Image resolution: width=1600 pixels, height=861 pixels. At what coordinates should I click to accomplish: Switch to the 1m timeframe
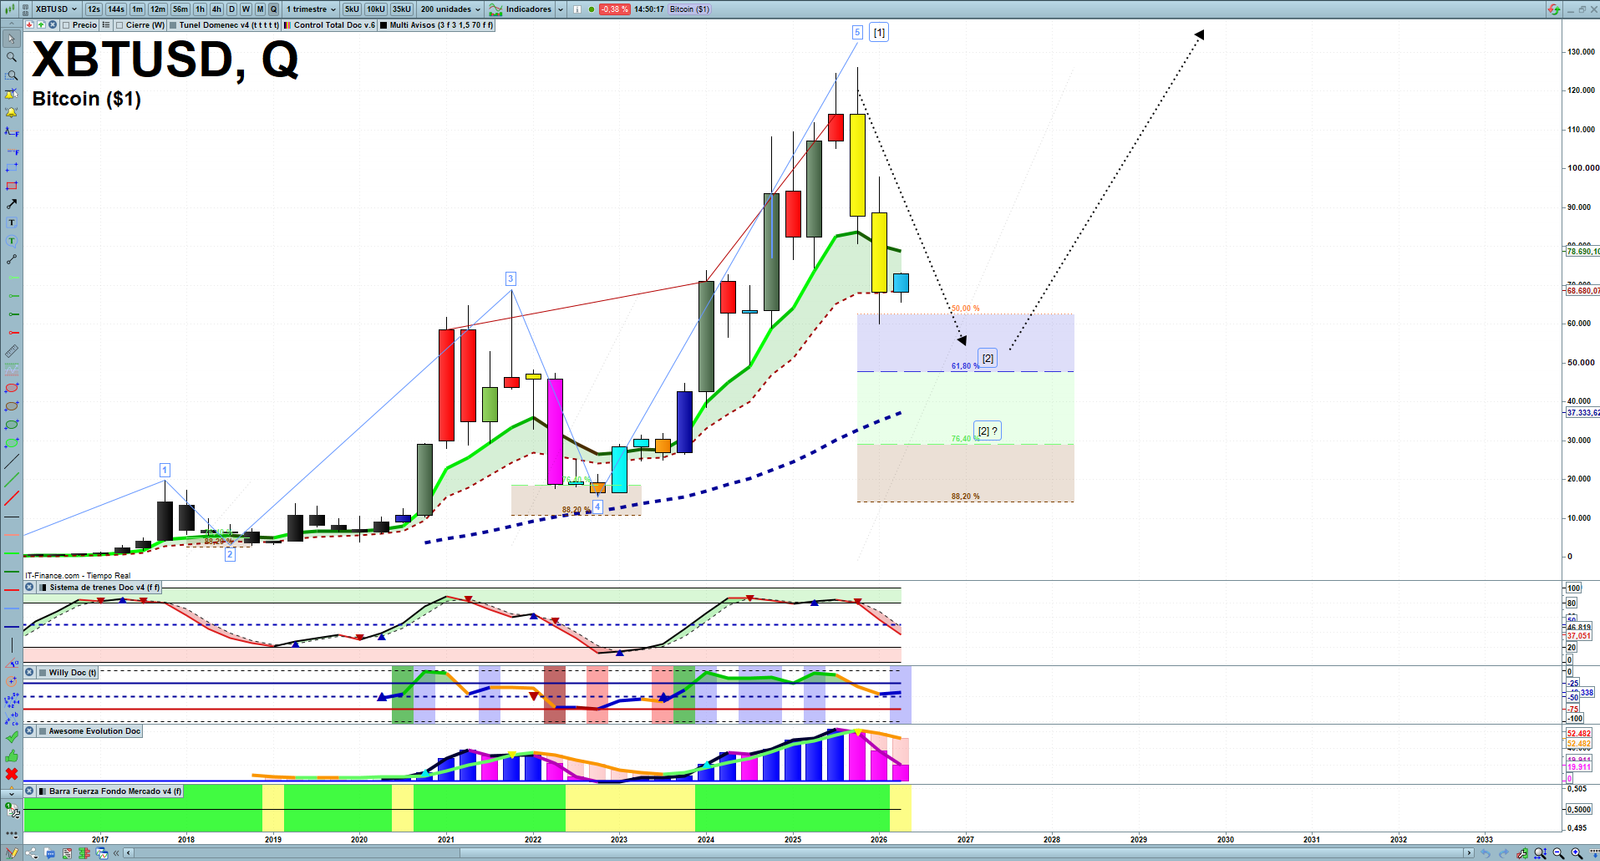click(x=137, y=9)
